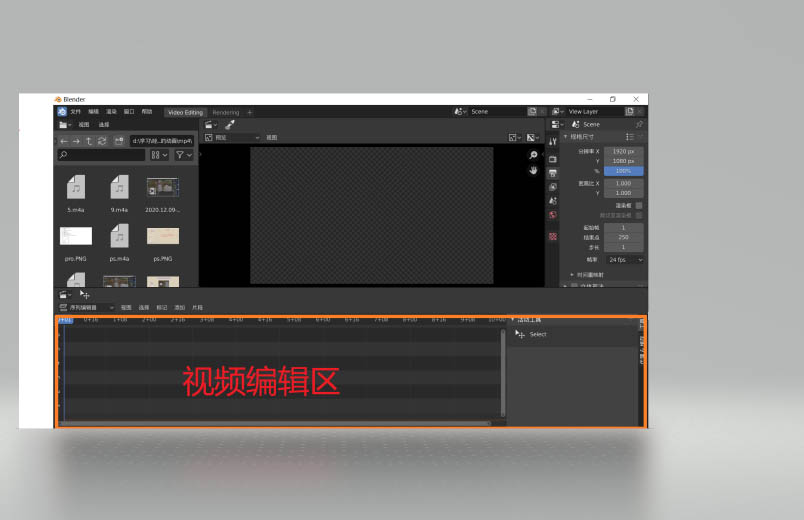Open the View Layer properties tab
The height and width of the screenshot is (520, 804).
pos(553,187)
